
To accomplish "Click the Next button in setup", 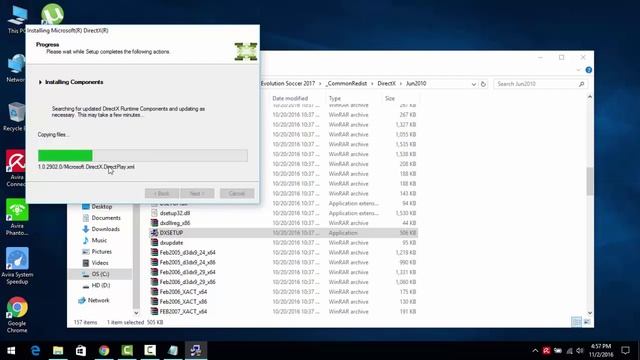I will (x=197, y=193).
